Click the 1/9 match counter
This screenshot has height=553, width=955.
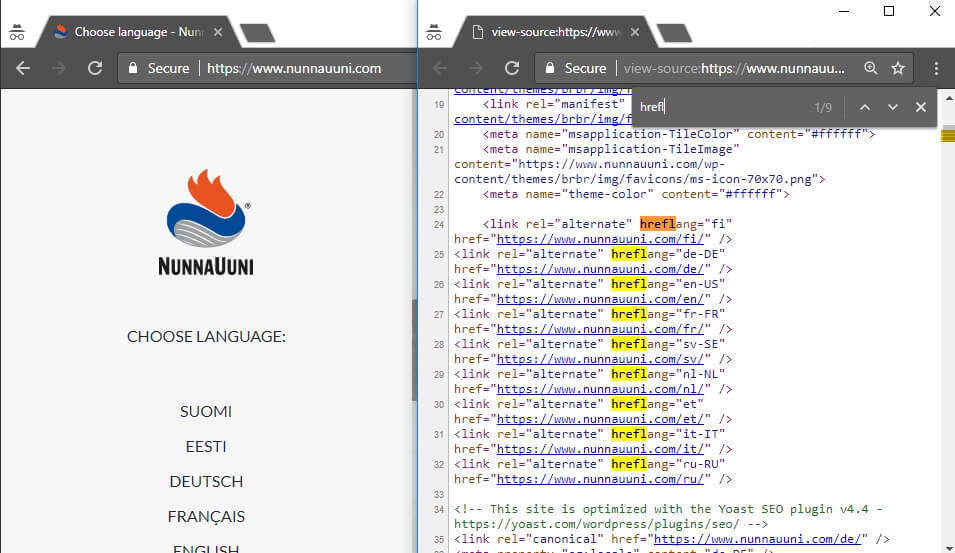coord(823,108)
